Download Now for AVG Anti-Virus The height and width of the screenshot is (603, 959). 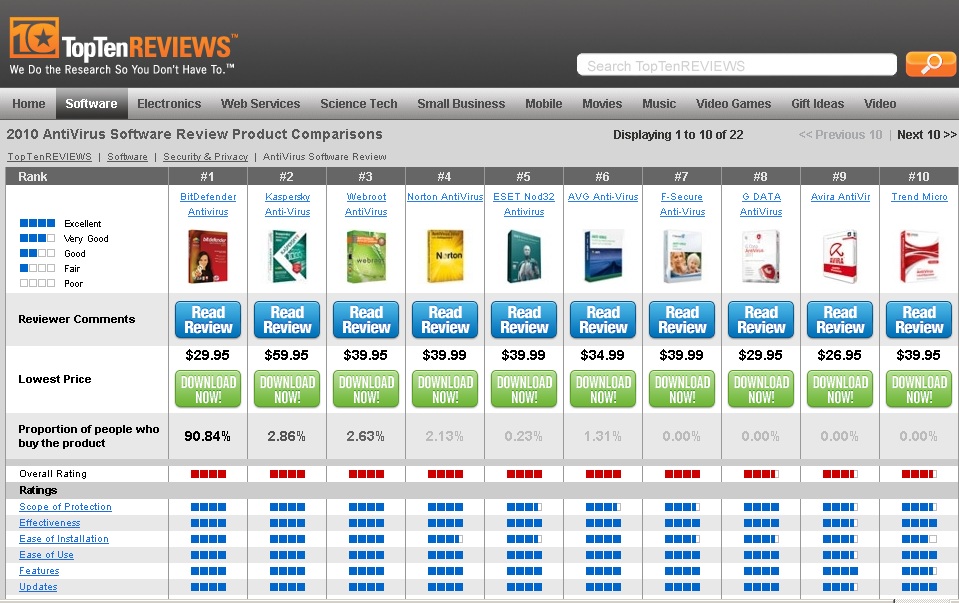click(602, 390)
